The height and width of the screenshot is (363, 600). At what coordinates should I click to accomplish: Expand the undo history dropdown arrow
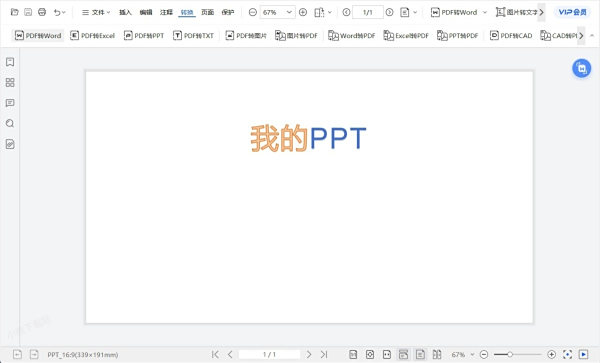(64, 12)
